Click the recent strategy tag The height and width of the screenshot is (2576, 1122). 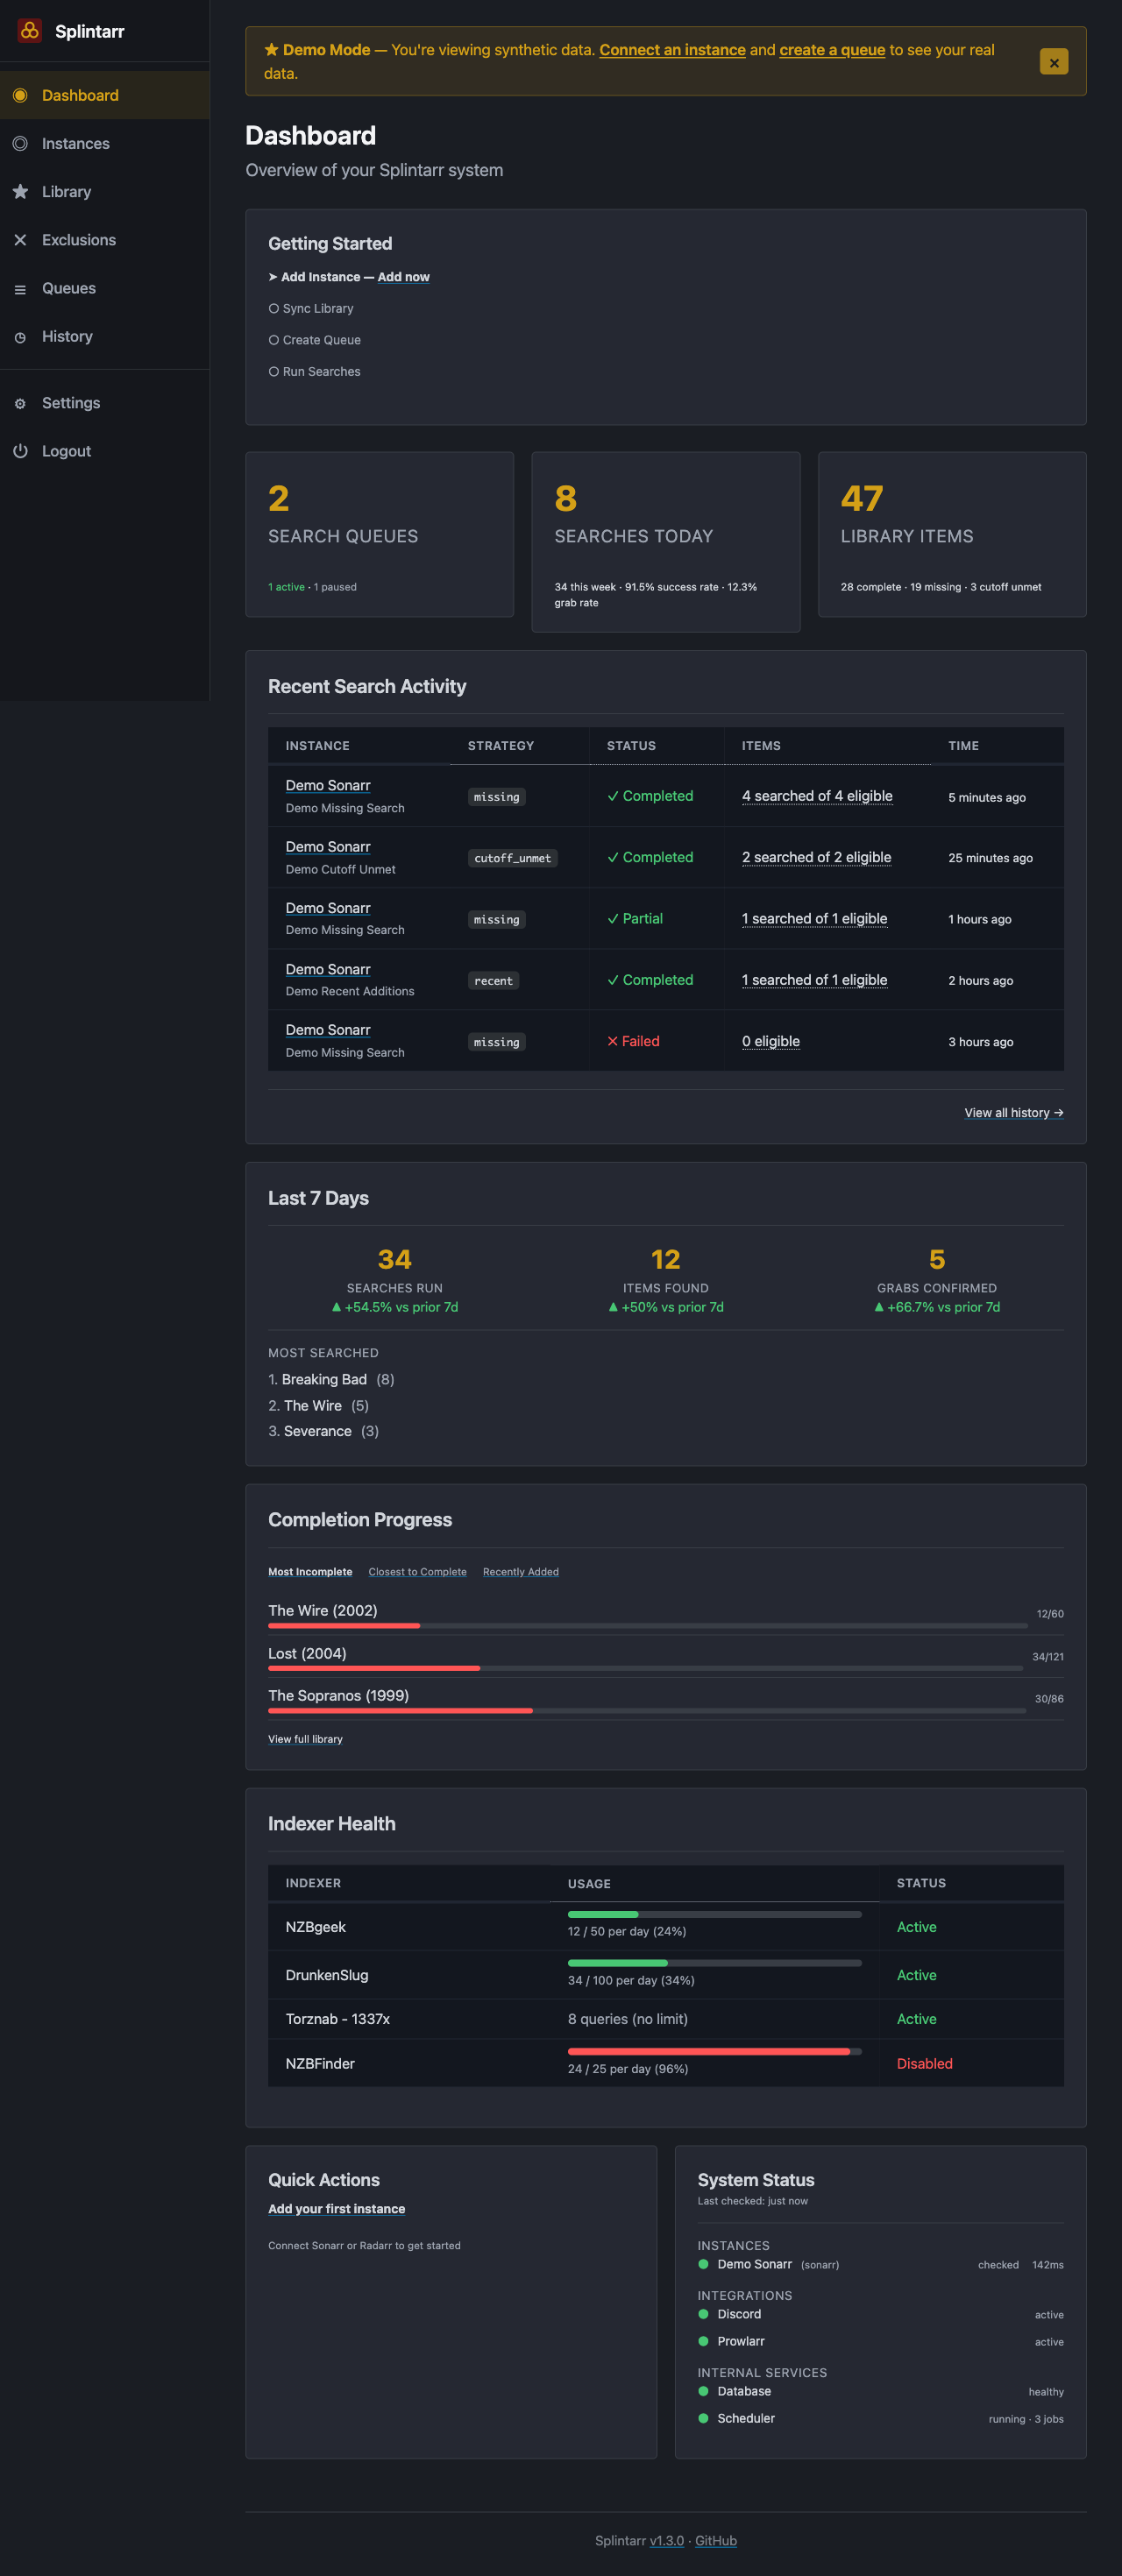pos(493,981)
